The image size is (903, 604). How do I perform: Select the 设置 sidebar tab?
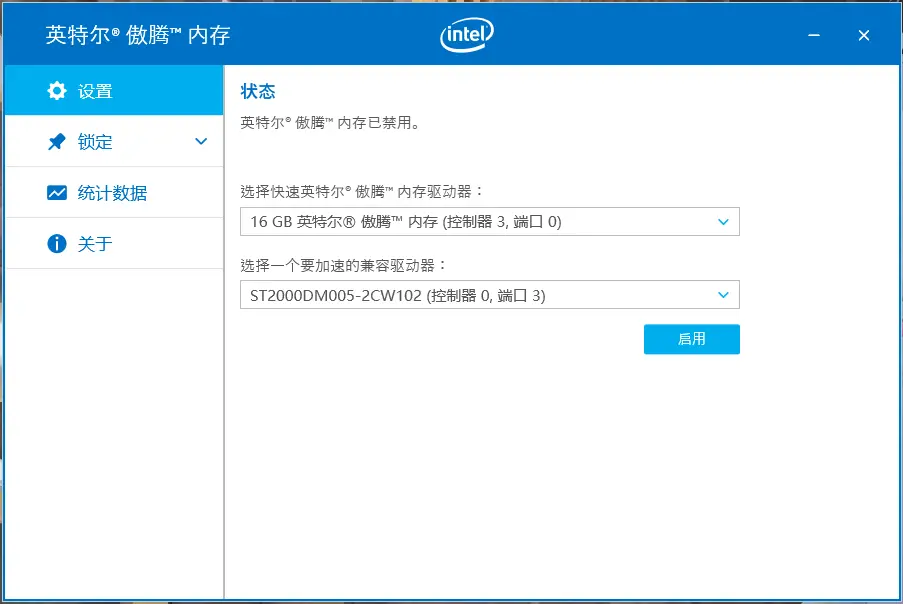pyautogui.click(x=96, y=91)
